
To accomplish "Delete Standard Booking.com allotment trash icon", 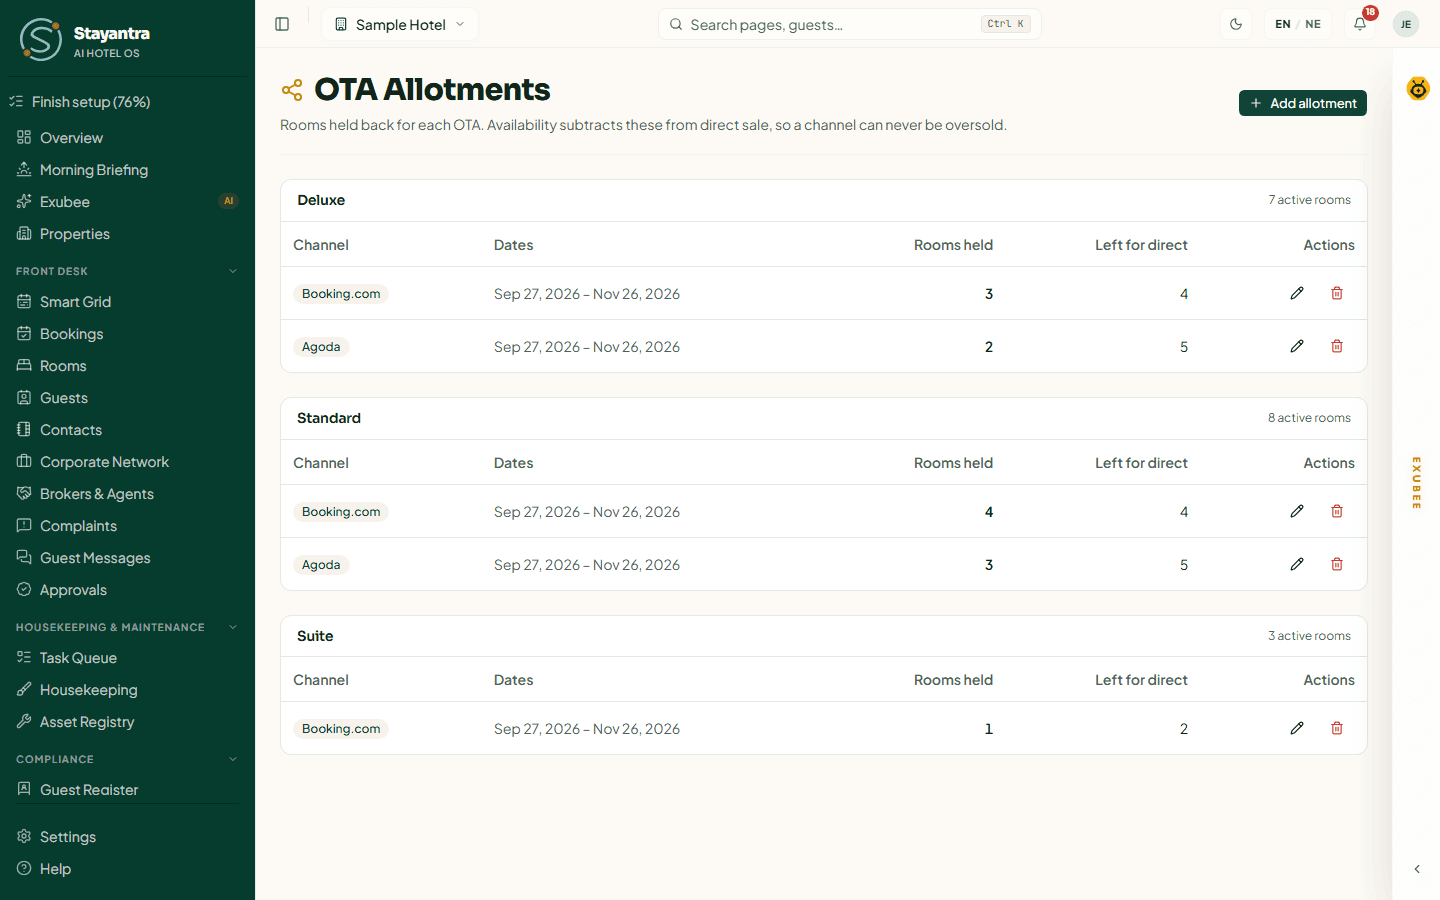I will [x=1337, y=511].
